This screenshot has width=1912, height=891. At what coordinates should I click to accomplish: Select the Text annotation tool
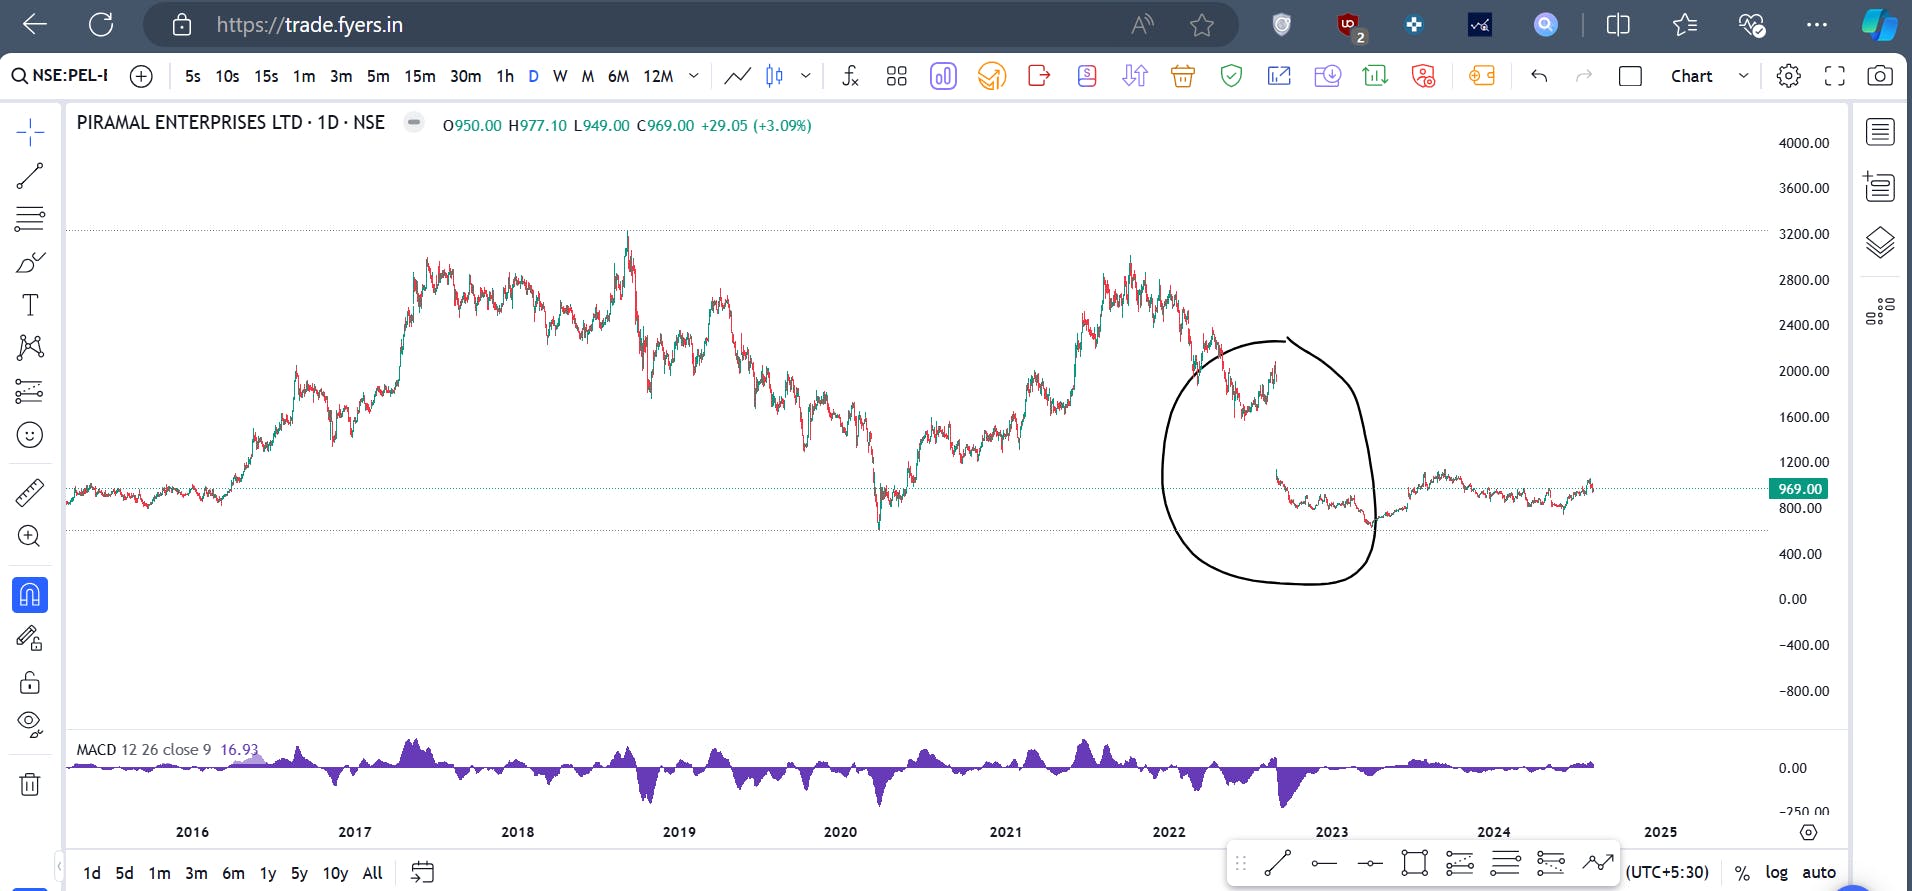[x=30, y=305]
